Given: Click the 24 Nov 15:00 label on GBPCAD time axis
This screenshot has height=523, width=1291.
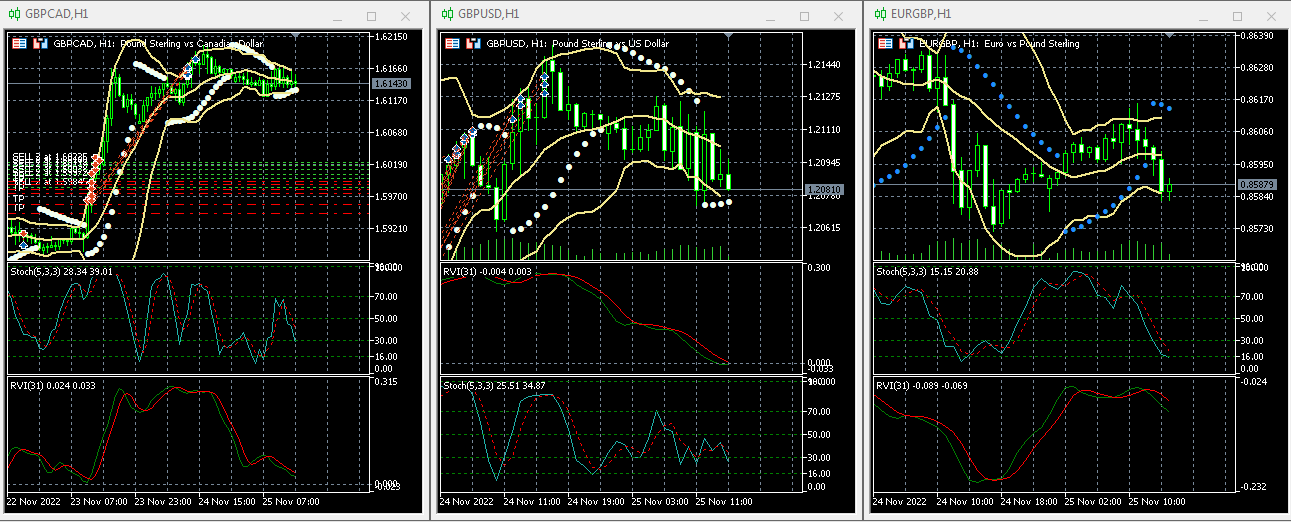Looking at the screenshot, I should (226, 501).
